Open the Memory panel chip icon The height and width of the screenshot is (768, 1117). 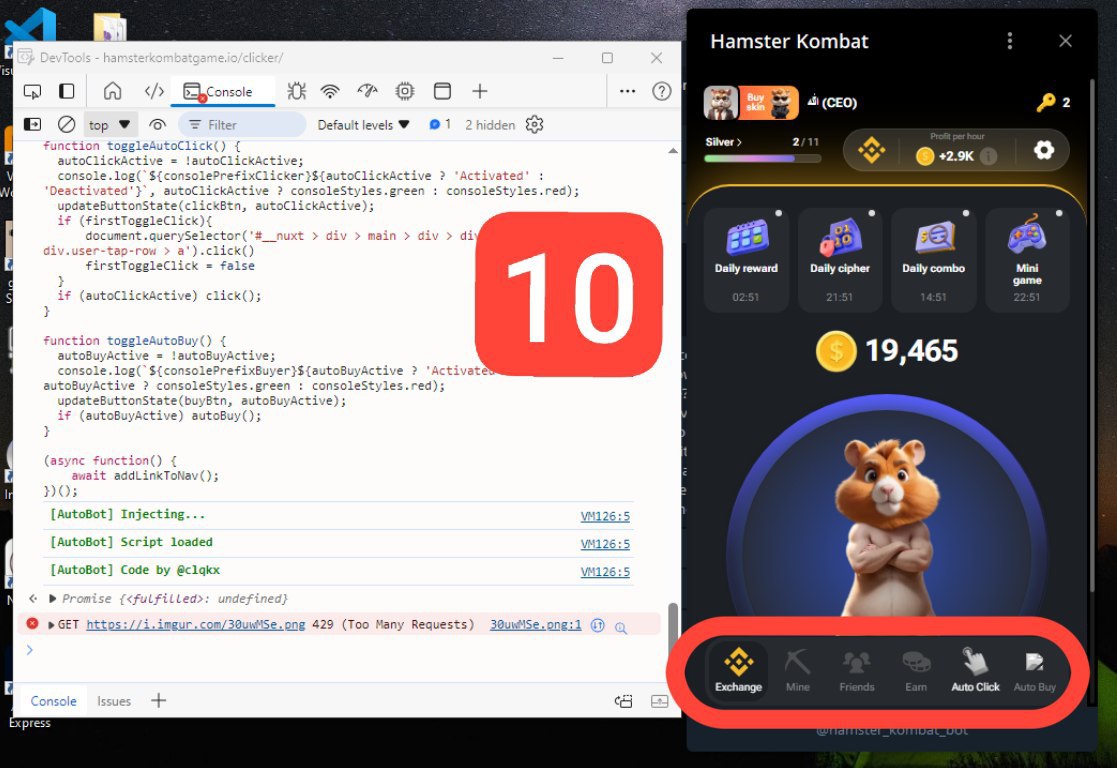405,91
